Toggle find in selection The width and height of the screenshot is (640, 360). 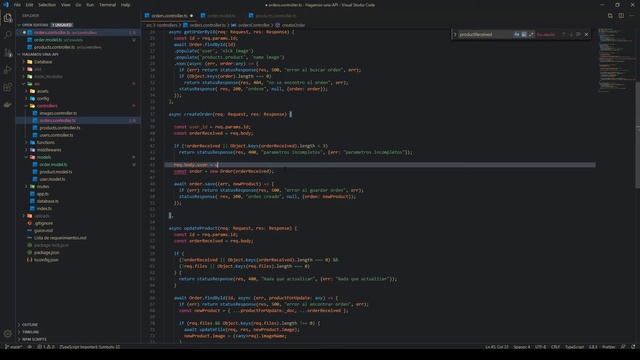(x=578, y=35)
